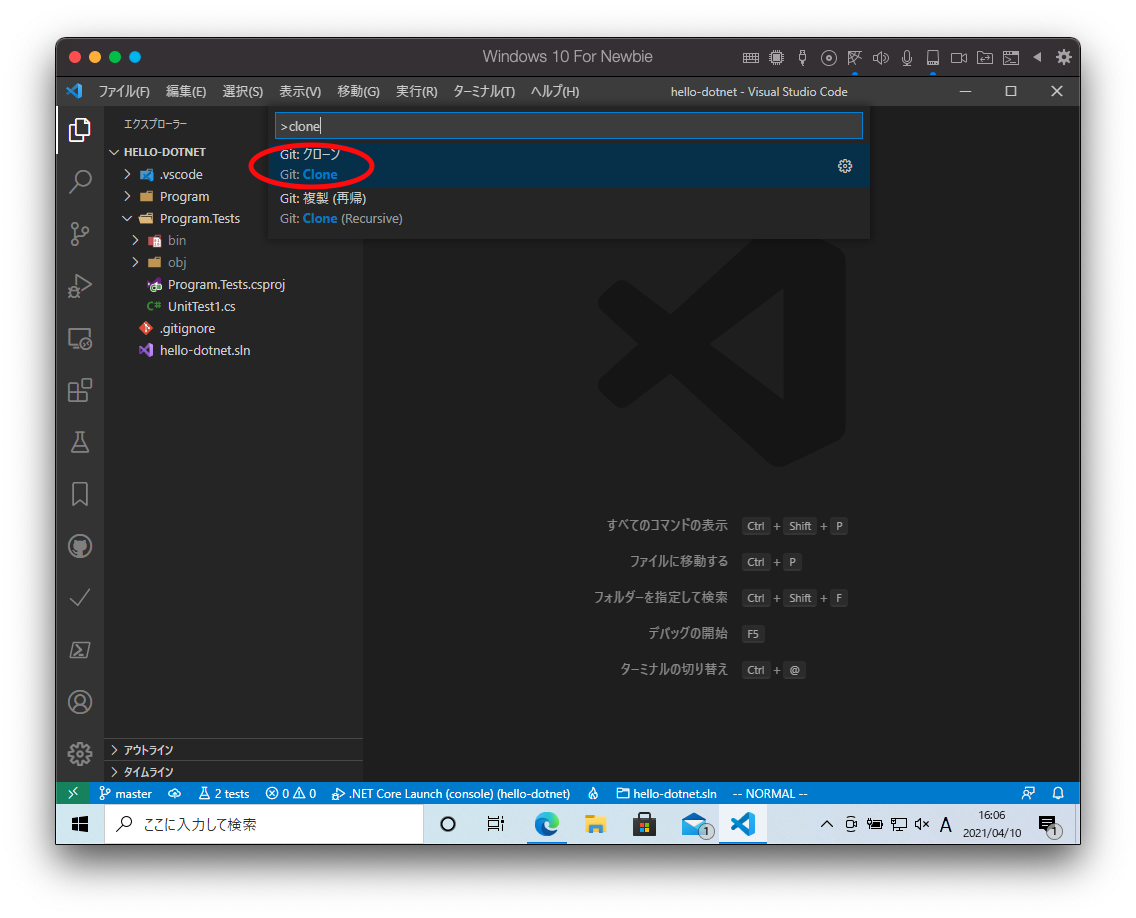Click the 2 tests status item
This screenshot has width=1136, height=918.
pos(224,793)
